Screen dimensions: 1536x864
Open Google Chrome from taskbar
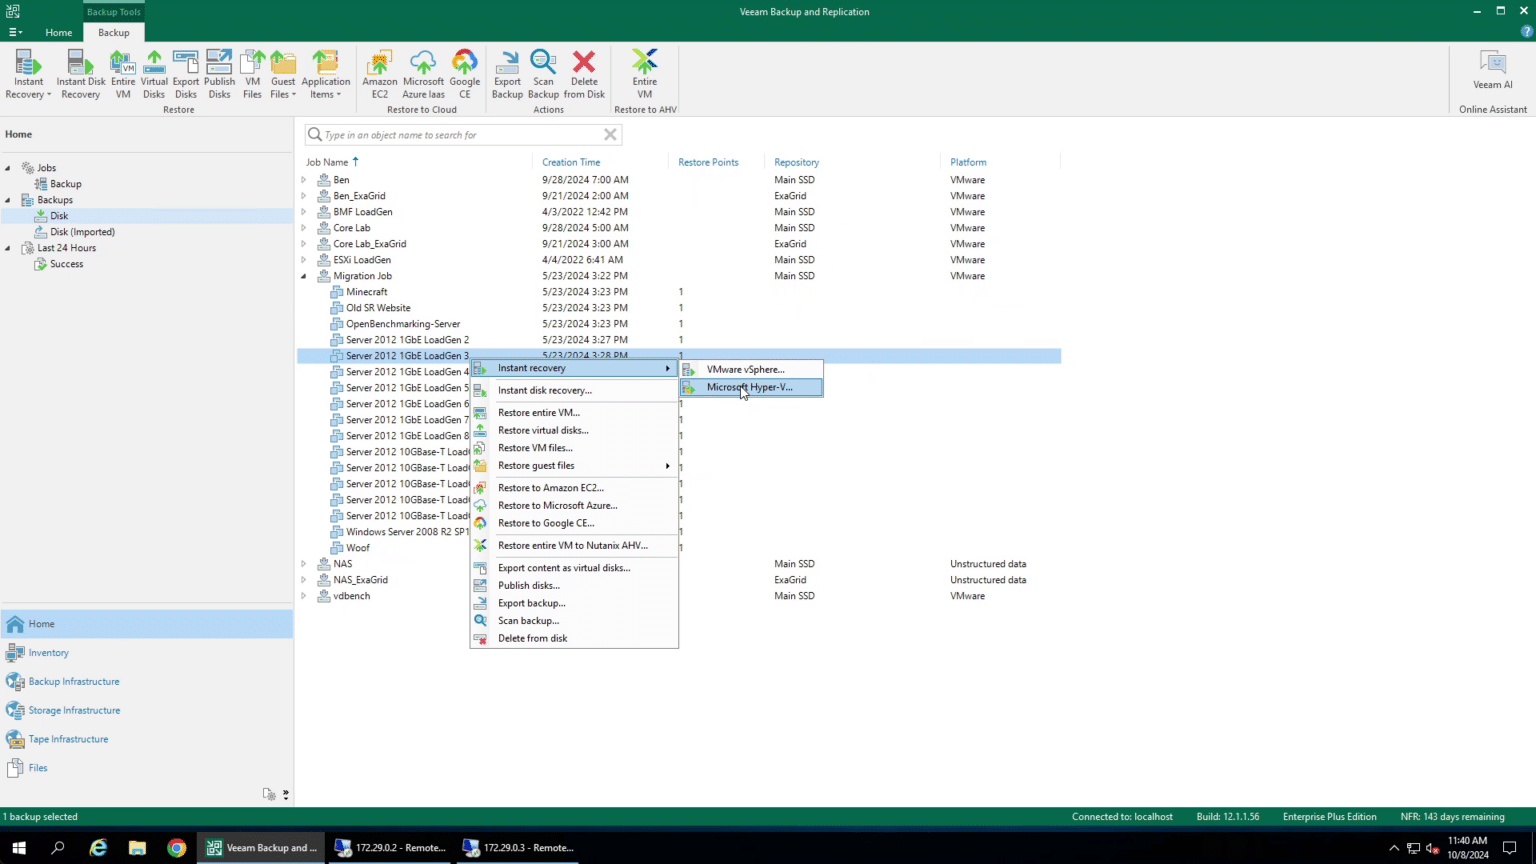pyautogui.click(x=177, y=848)
